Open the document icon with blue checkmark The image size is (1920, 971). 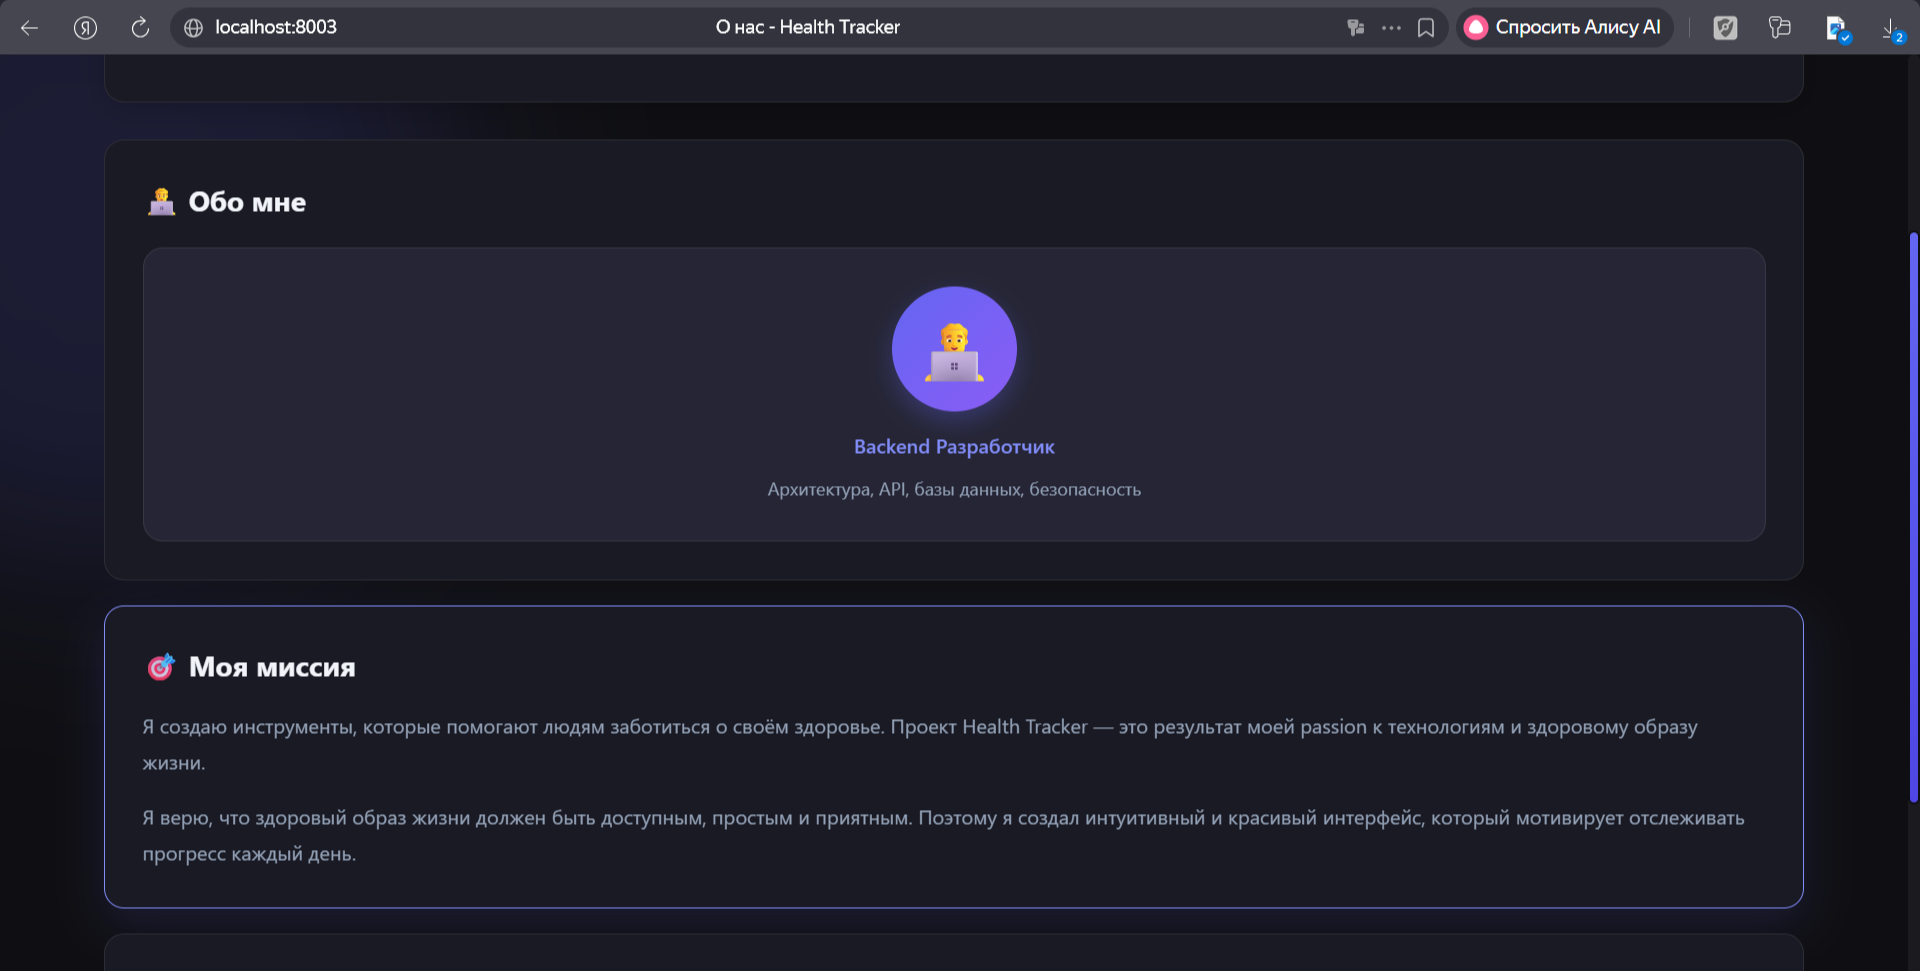(x=1837, y=29)
